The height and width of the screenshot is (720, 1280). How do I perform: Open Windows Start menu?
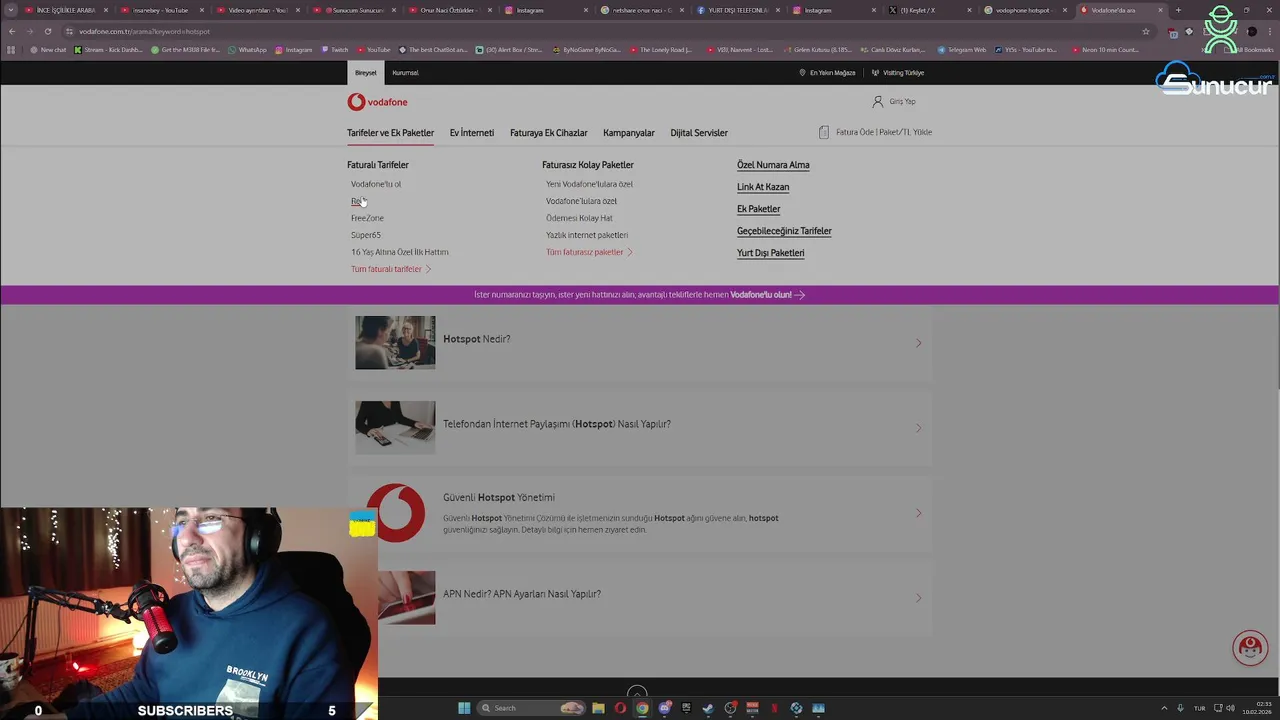coord(464,708)
